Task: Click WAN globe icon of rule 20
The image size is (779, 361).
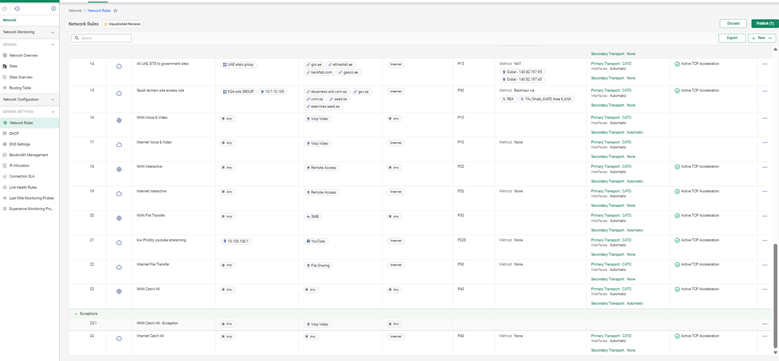Action: pos(119,218)
